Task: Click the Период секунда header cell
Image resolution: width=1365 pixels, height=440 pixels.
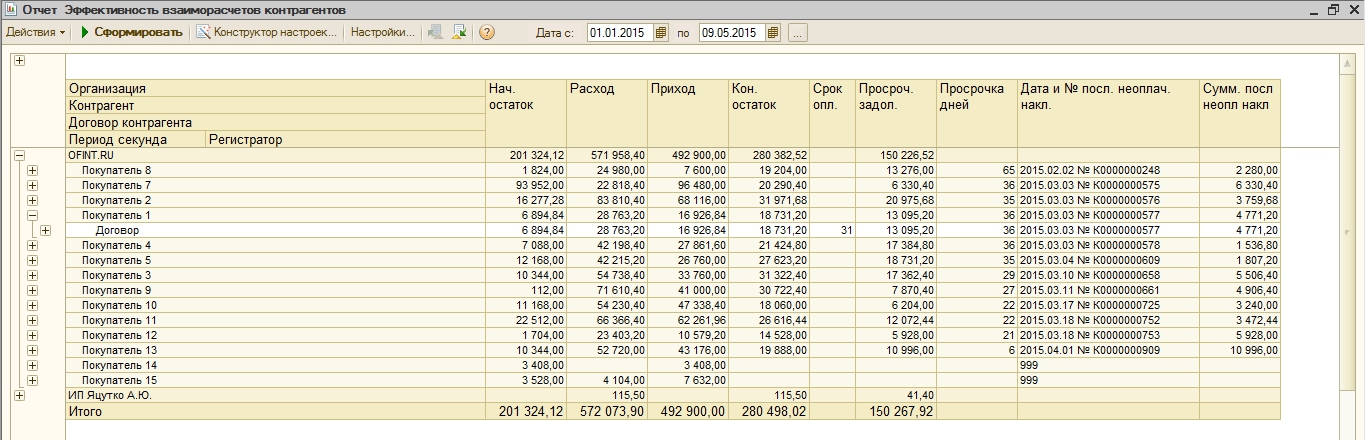Action: coord(135,140)
